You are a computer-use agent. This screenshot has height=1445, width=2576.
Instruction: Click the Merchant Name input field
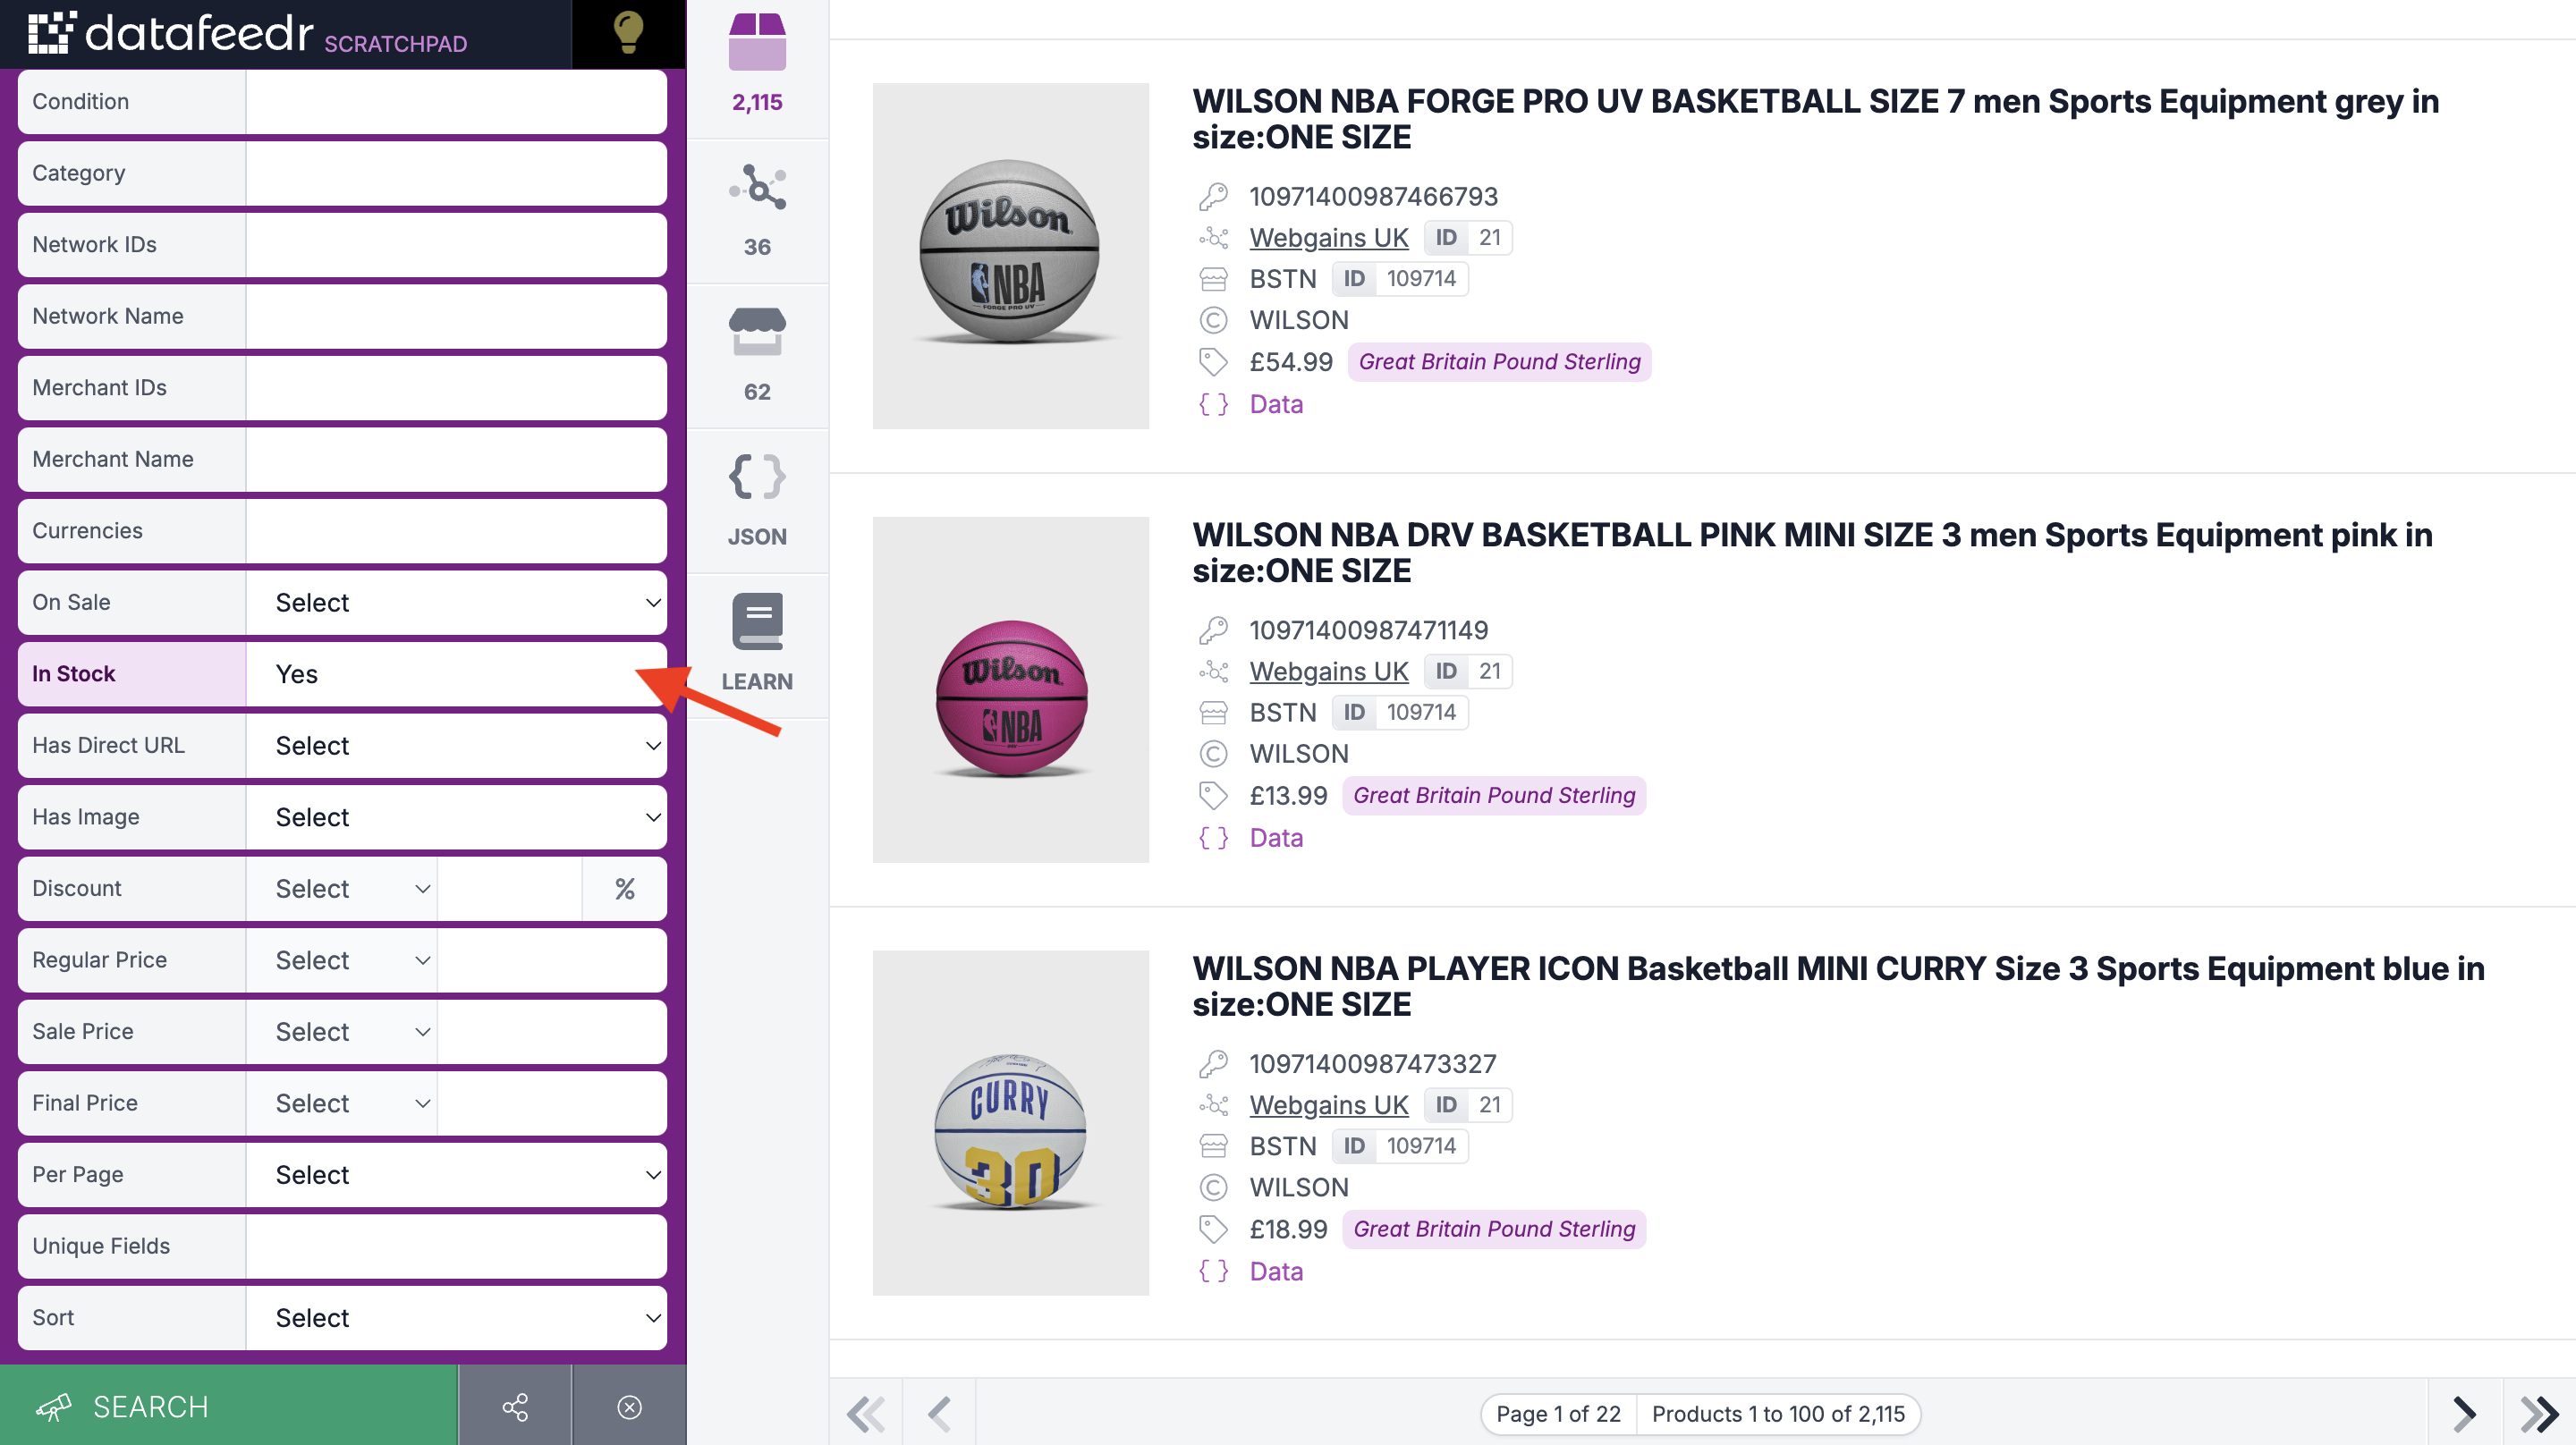click(x=456, y=459)
